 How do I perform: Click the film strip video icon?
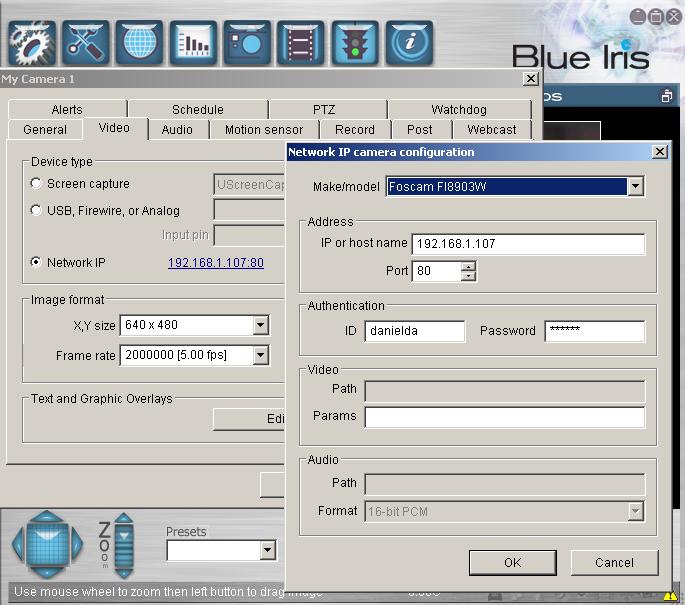pyautogui.click(x=301, y=43)
